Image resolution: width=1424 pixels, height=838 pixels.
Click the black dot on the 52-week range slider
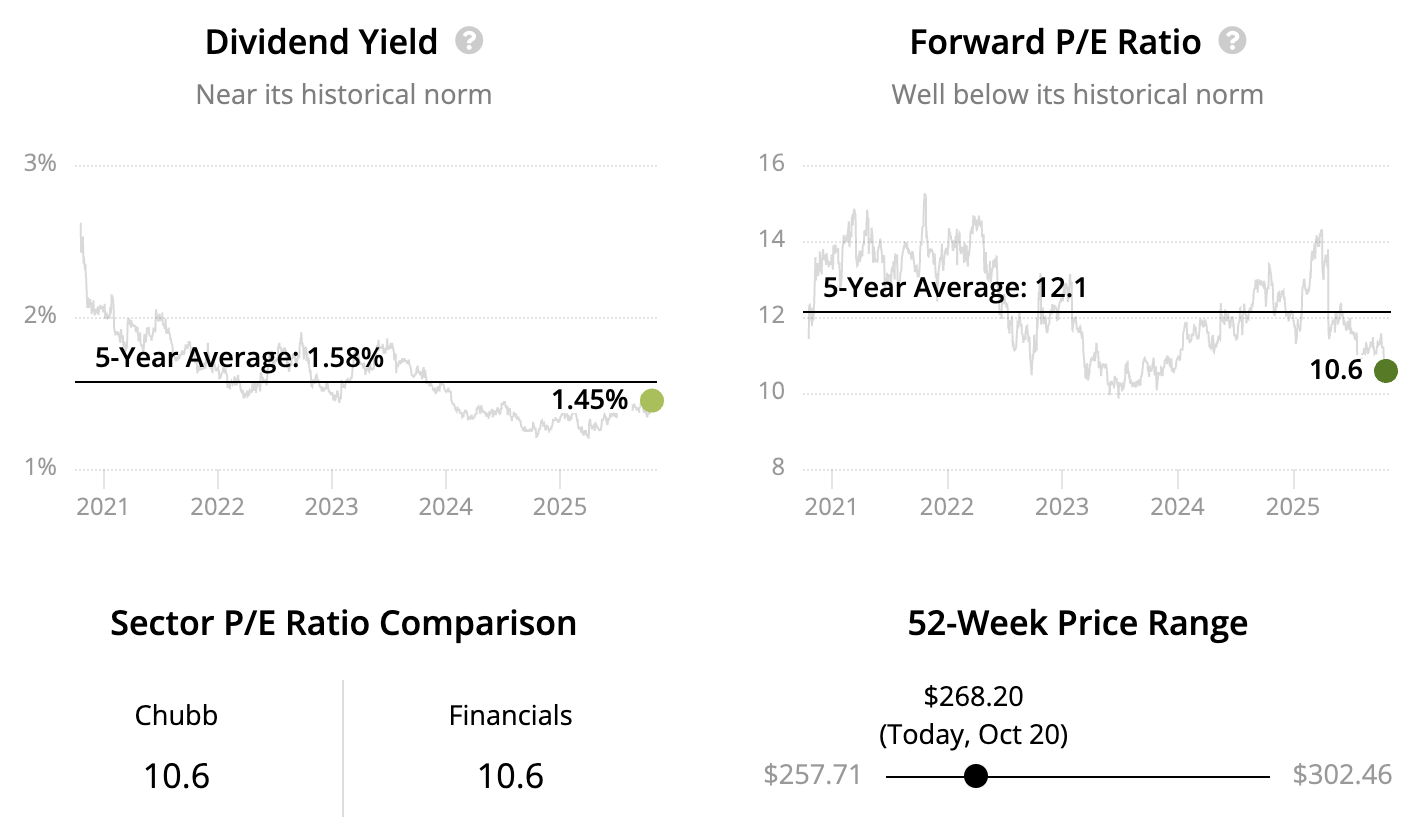[976, 776]
